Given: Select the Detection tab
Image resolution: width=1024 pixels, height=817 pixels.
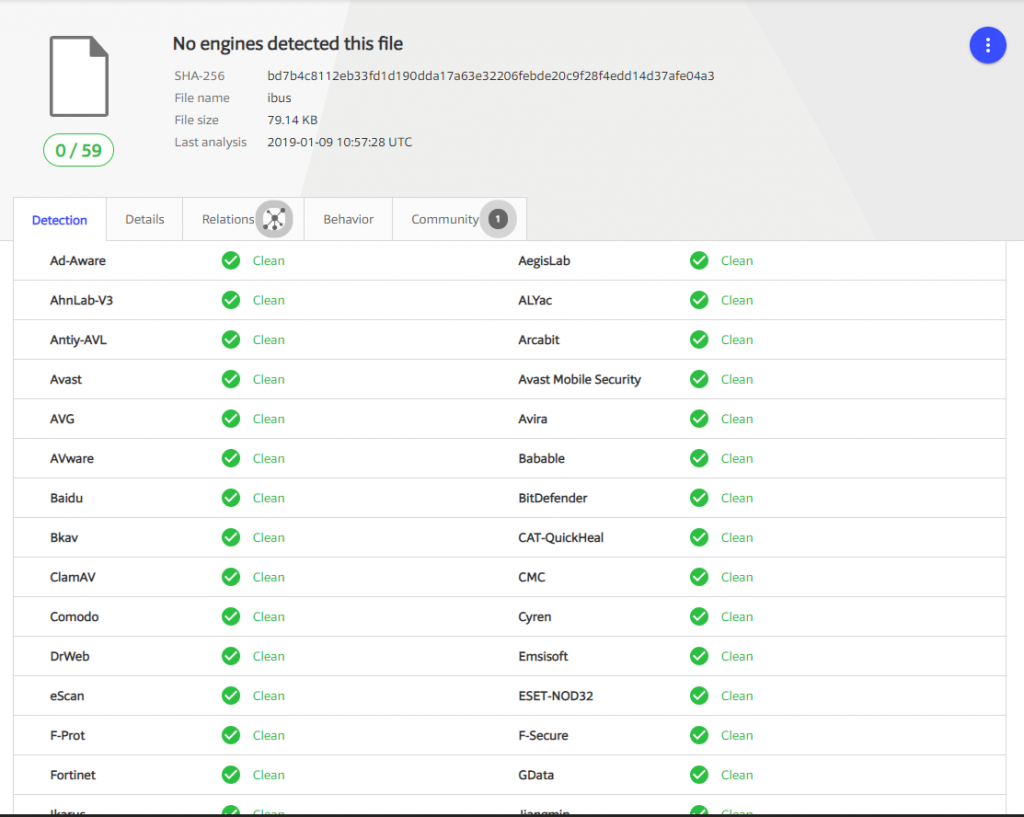Looking at the screenshot, I should (60, 220).
